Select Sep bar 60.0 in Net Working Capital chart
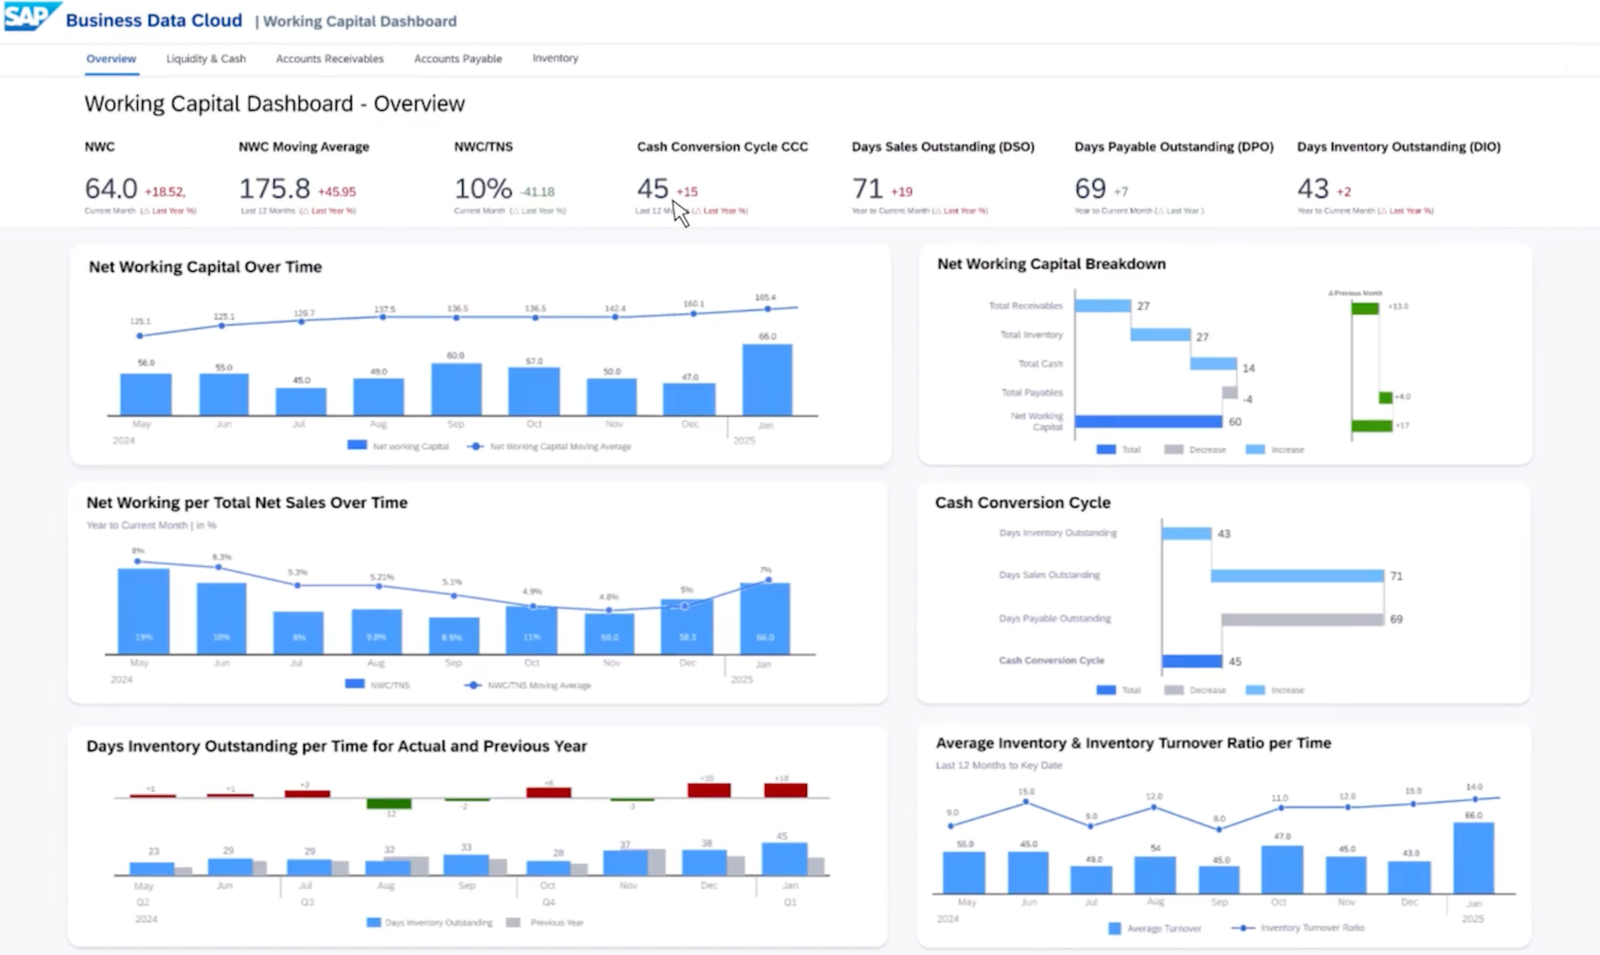The image size is (1600, 955). point(456,389)
